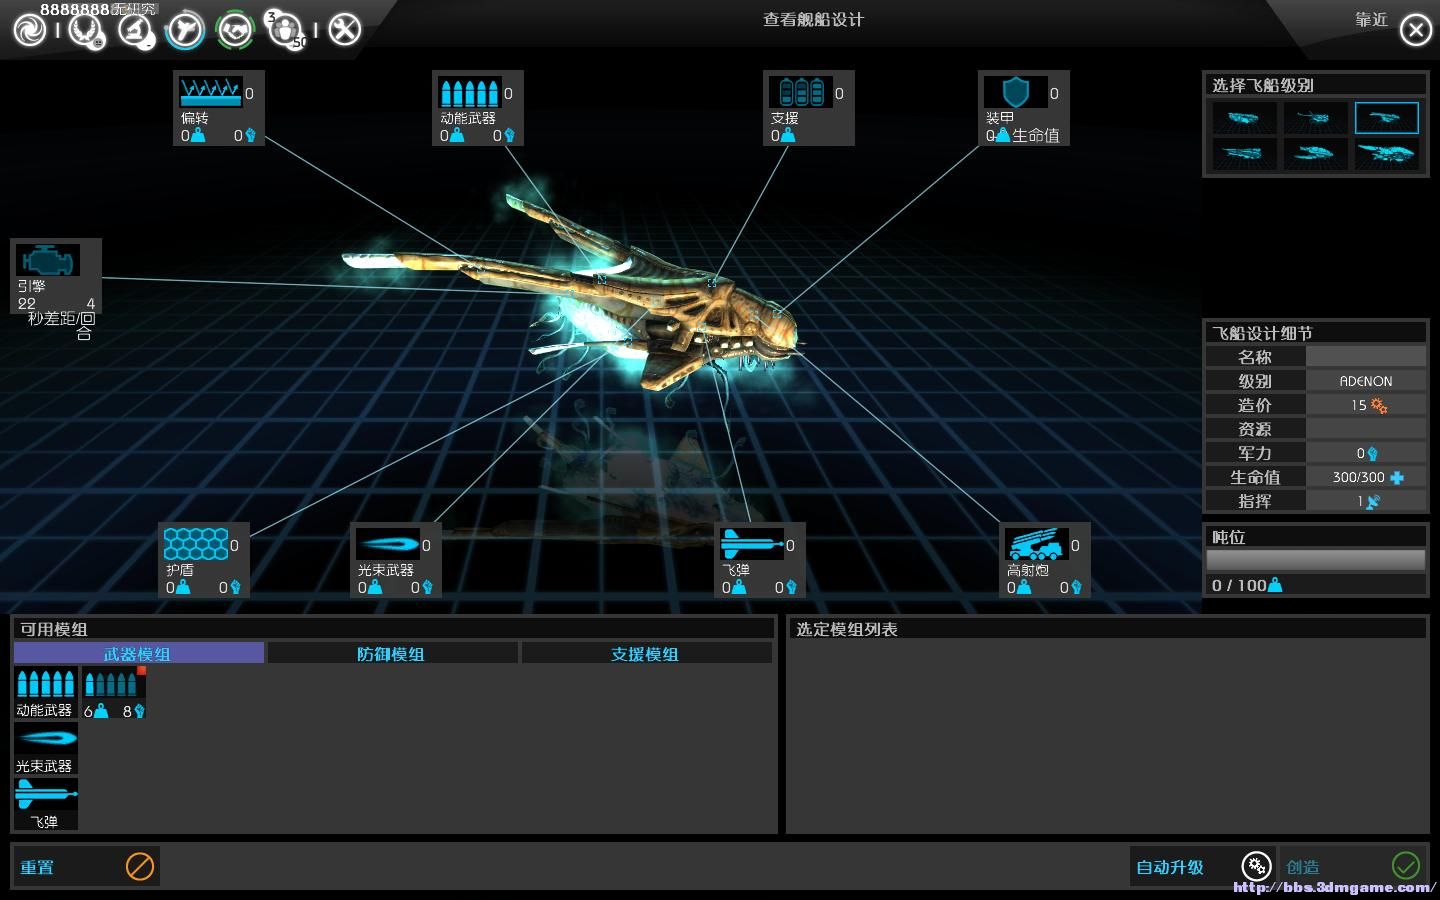Select the 动能武器 slot attached to ship

(469, 92)
